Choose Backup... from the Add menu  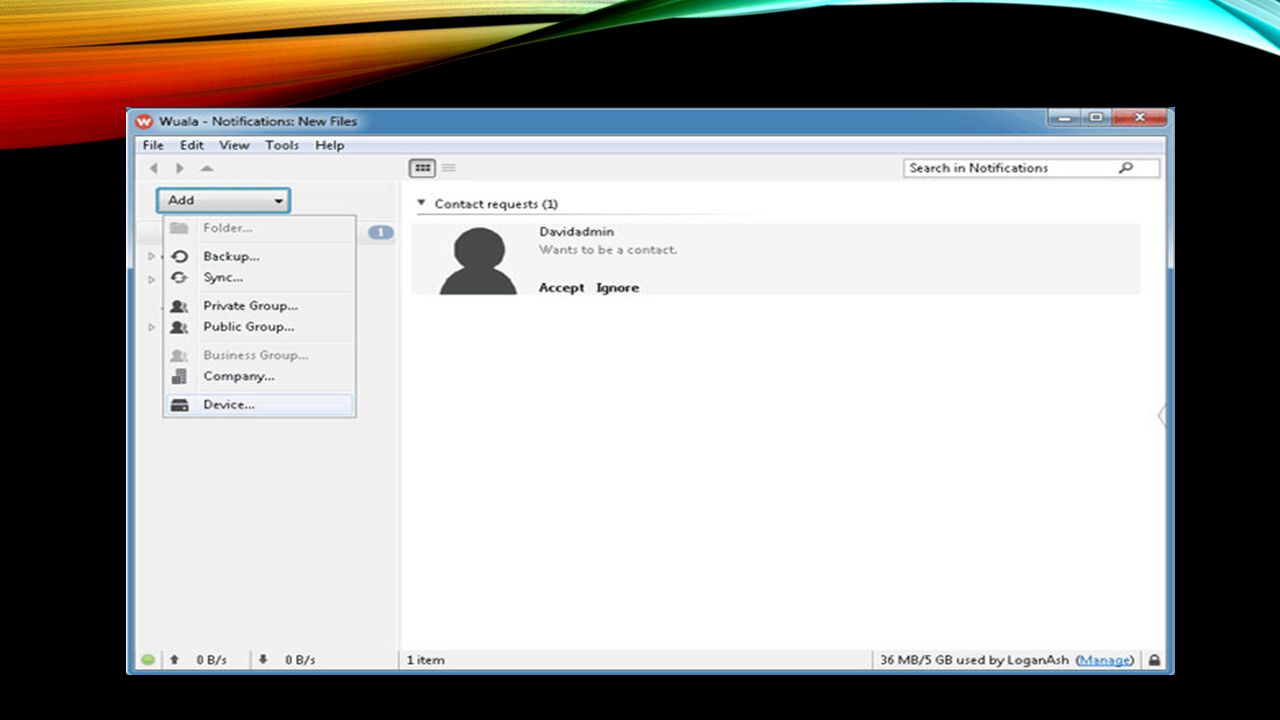click(x=259, y=257)
